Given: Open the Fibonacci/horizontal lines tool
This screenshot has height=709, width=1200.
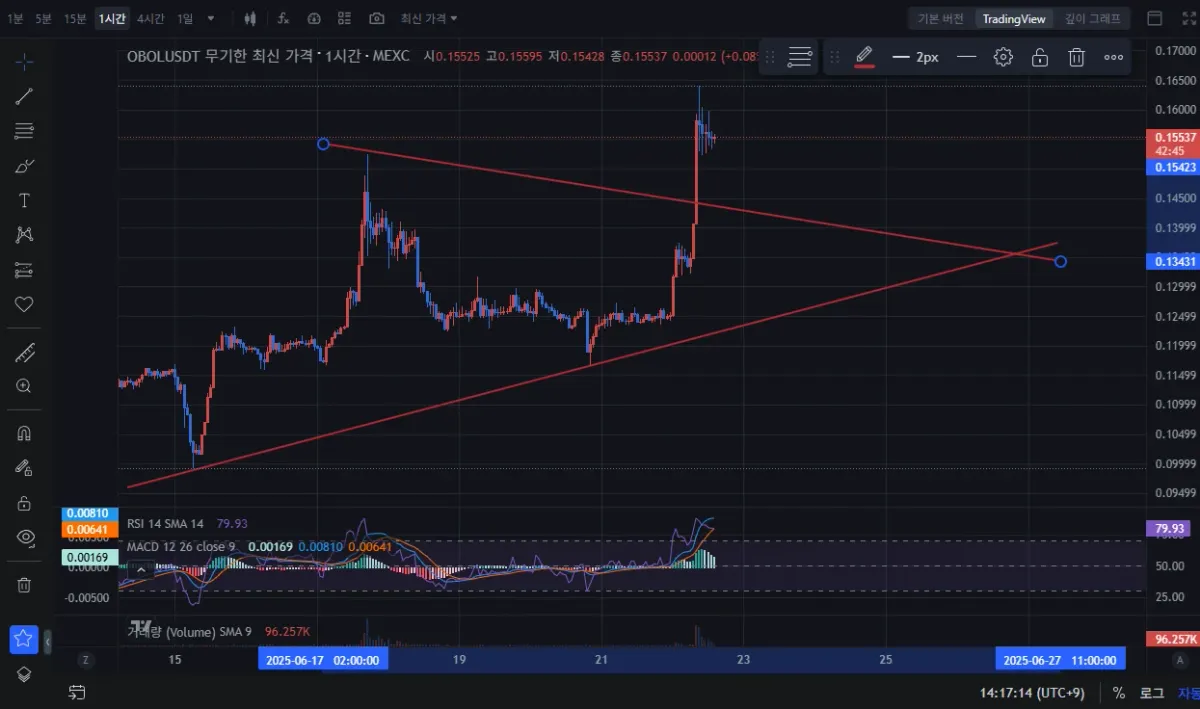Looking at the screenshot, I should [24, 131].
